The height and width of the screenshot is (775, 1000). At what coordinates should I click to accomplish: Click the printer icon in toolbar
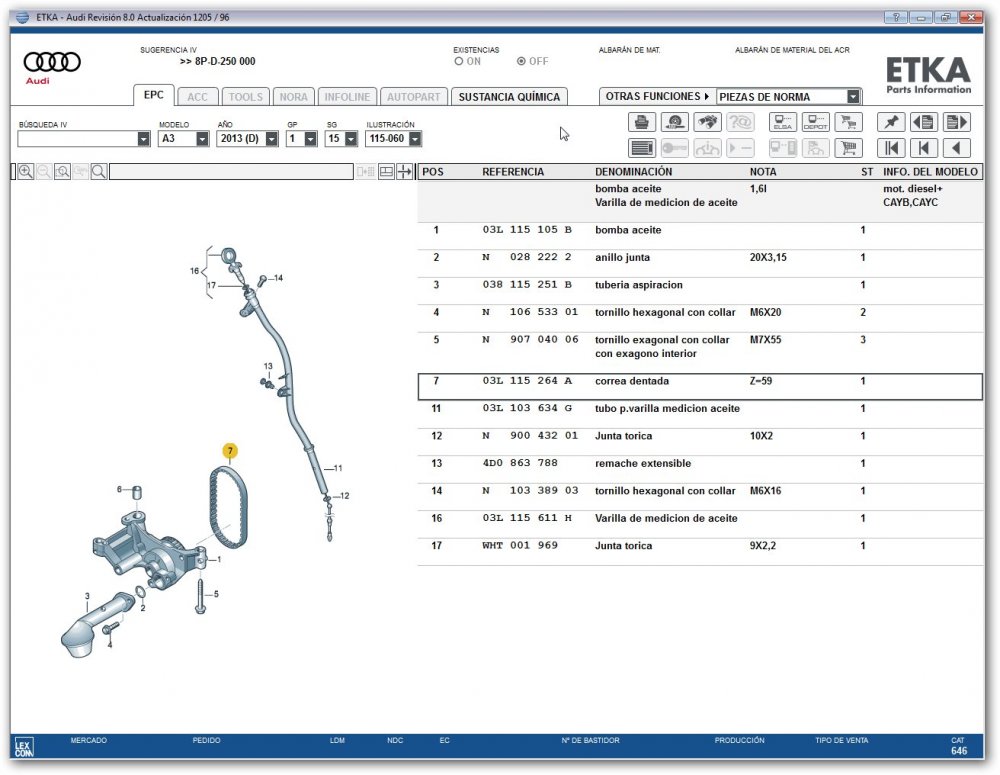[x=642, y=122]
